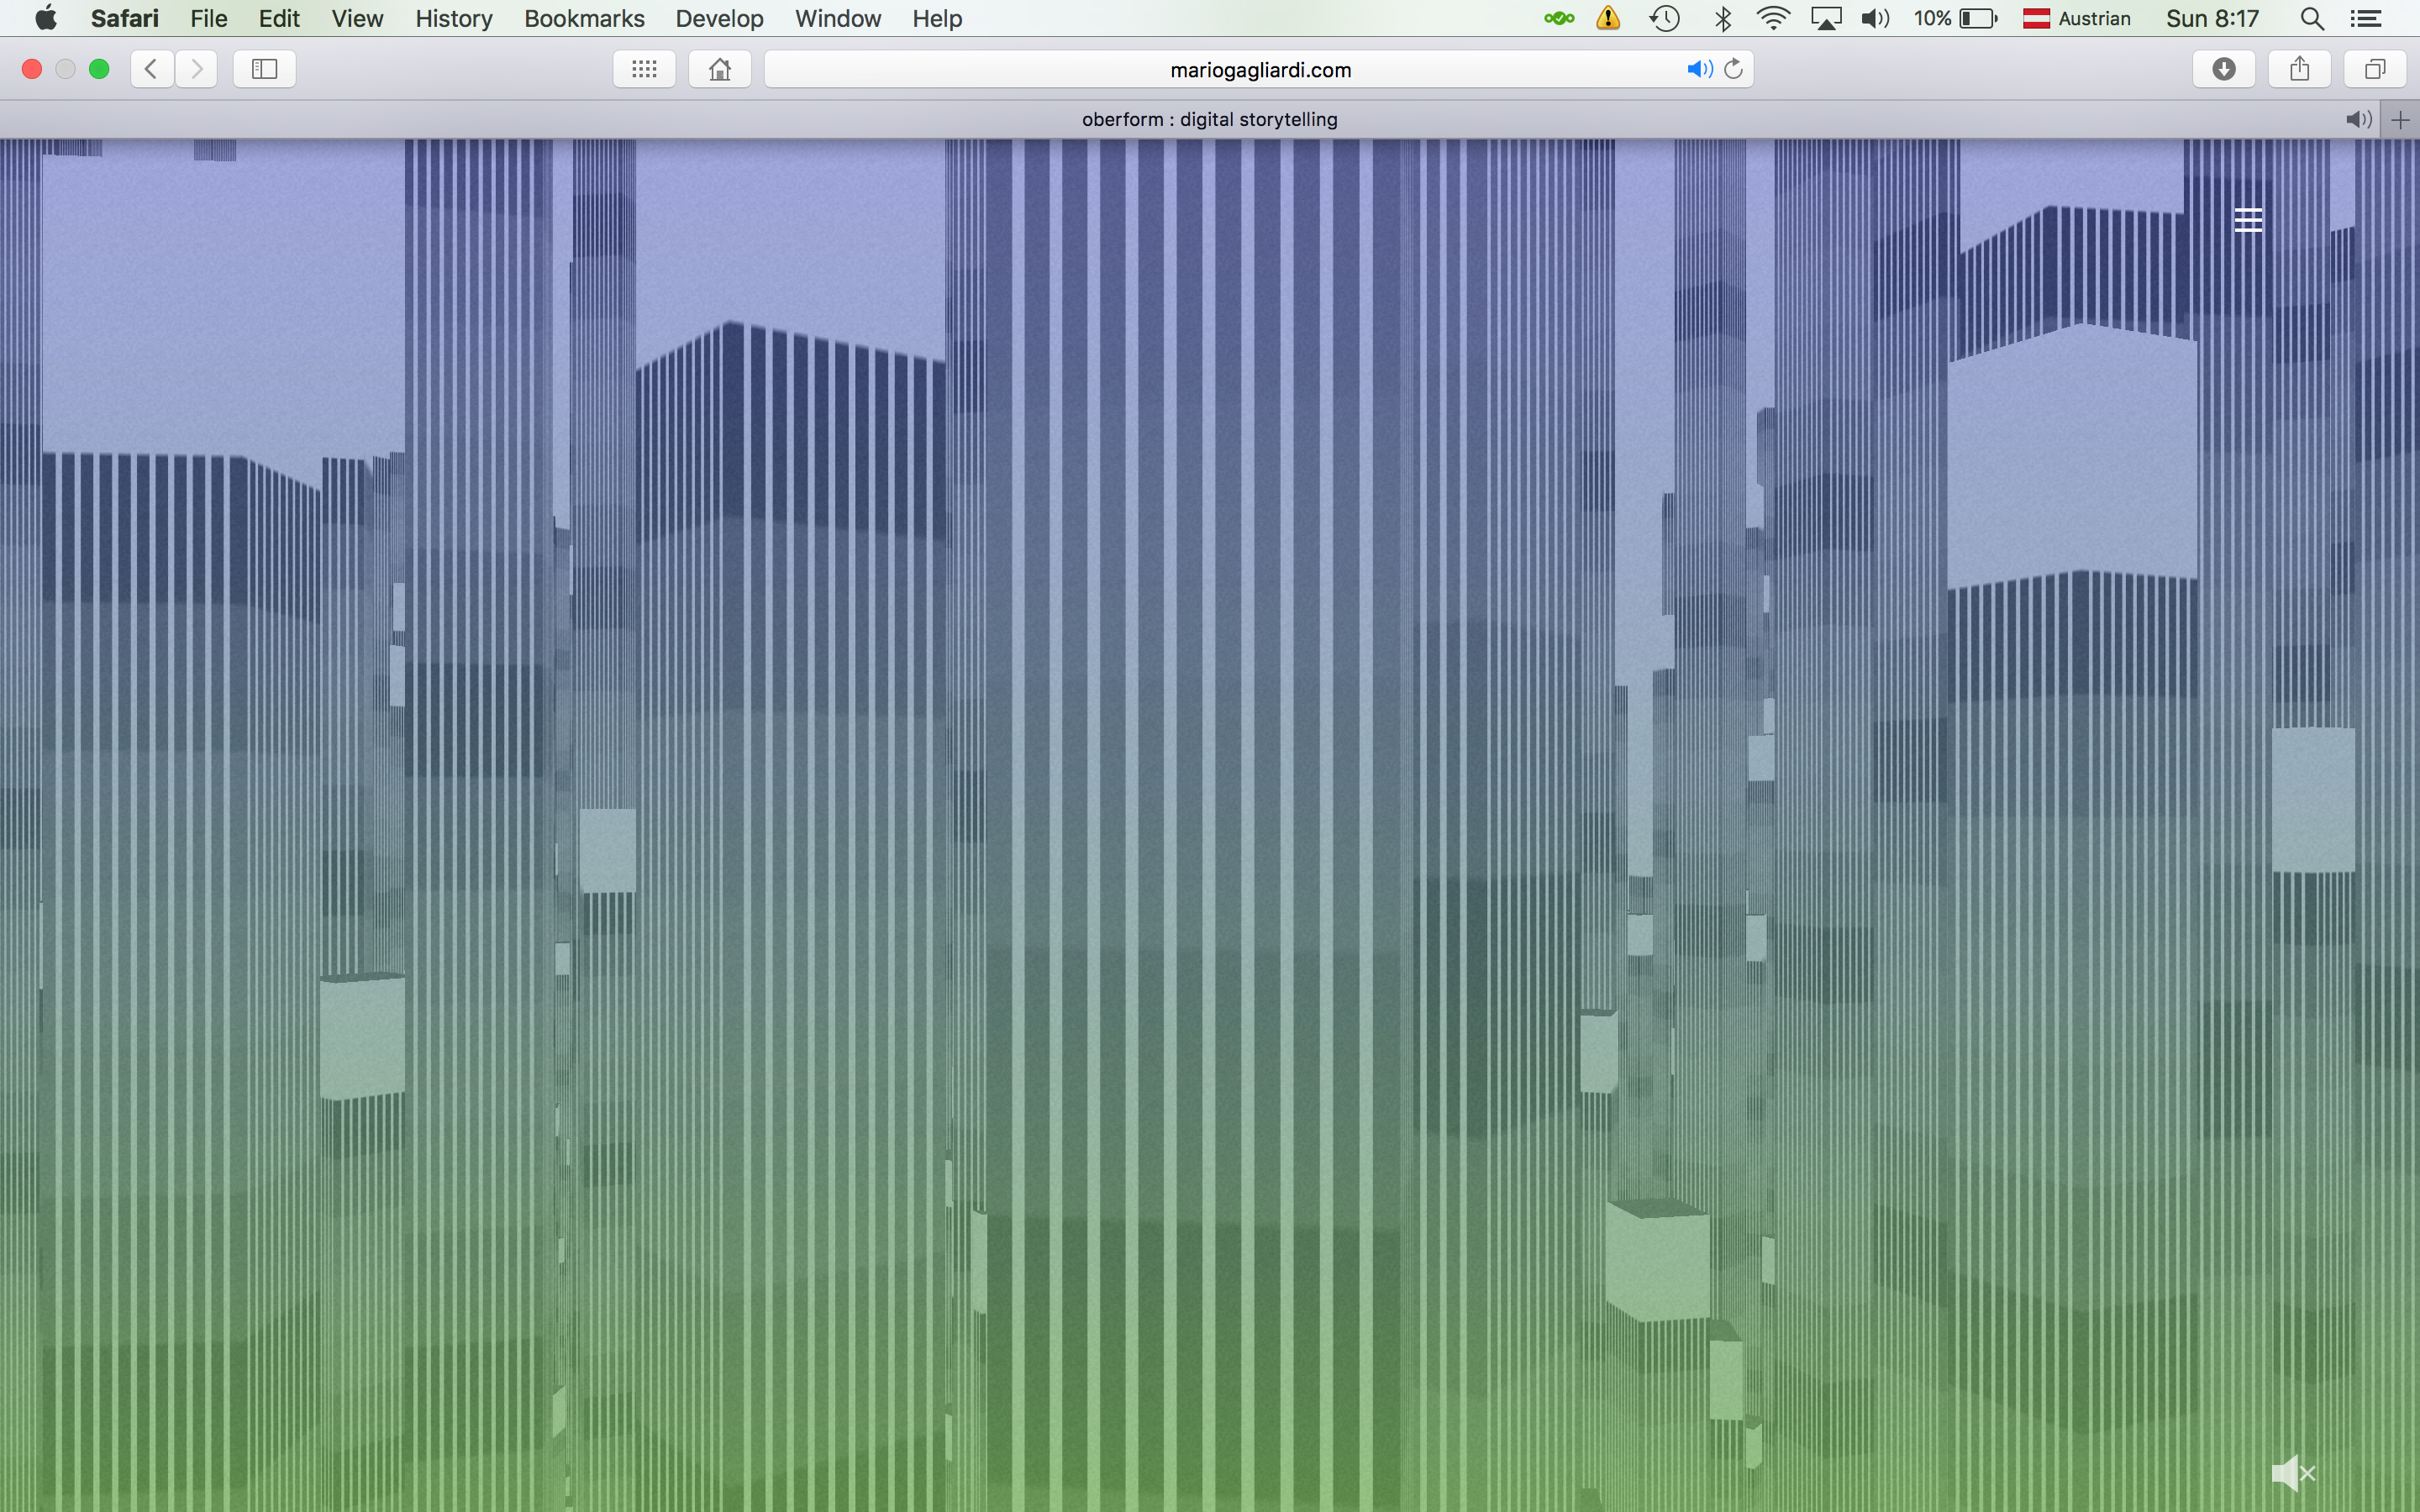Viewport: 2420px width, 1512px height.
Task: Open the File menu
Action: 209,18
